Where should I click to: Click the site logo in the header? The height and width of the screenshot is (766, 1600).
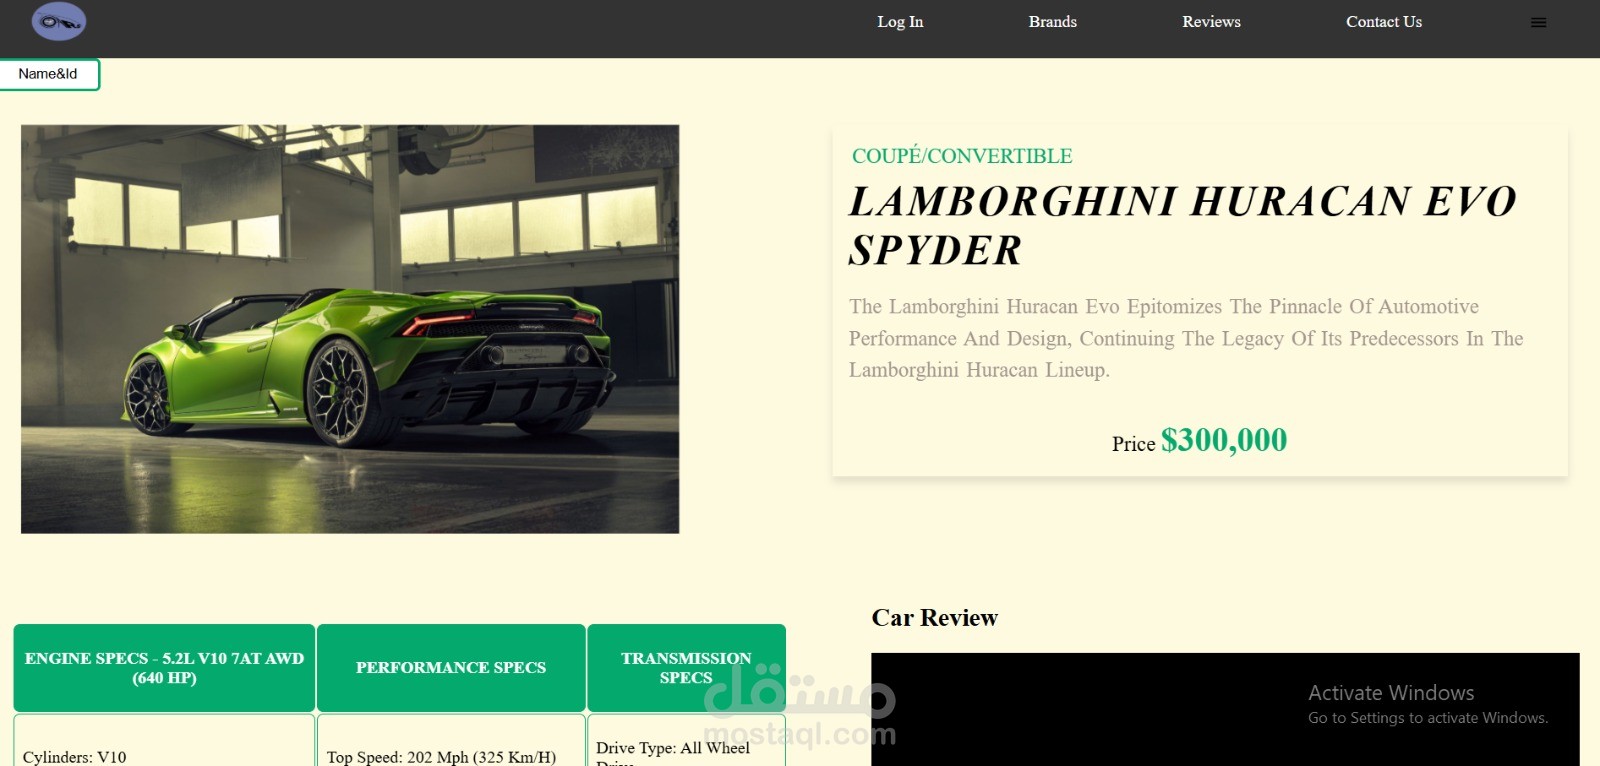click(59, 21)
